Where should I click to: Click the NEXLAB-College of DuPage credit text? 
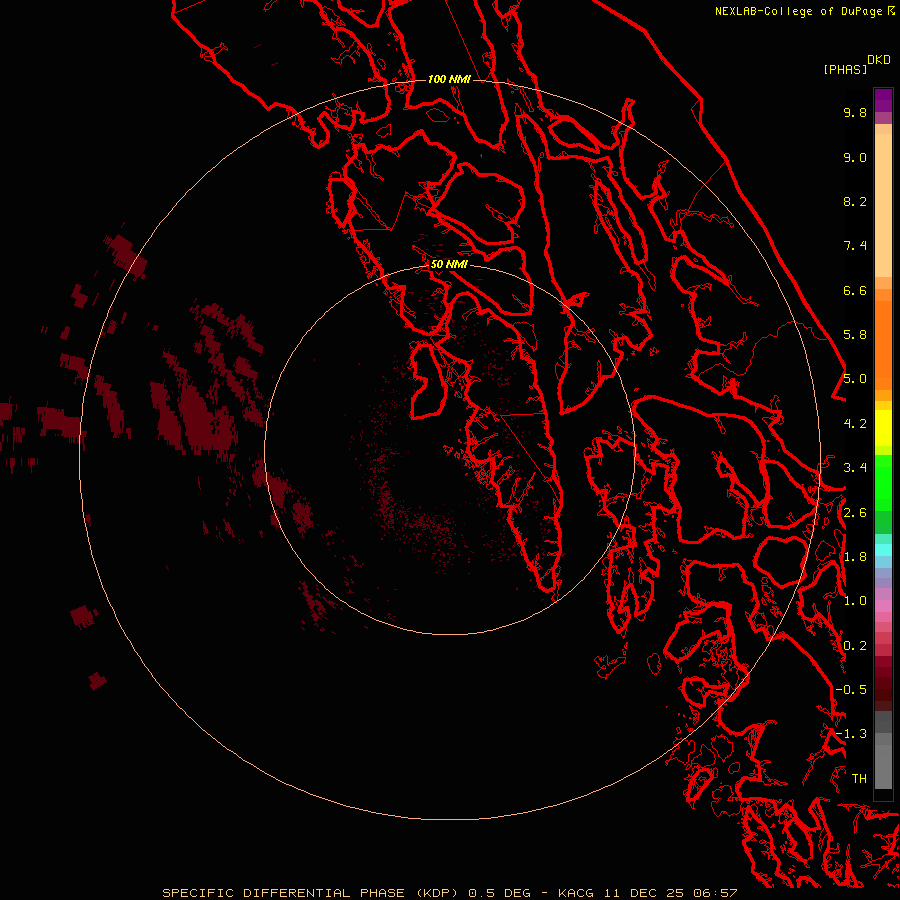click(800, 11)
